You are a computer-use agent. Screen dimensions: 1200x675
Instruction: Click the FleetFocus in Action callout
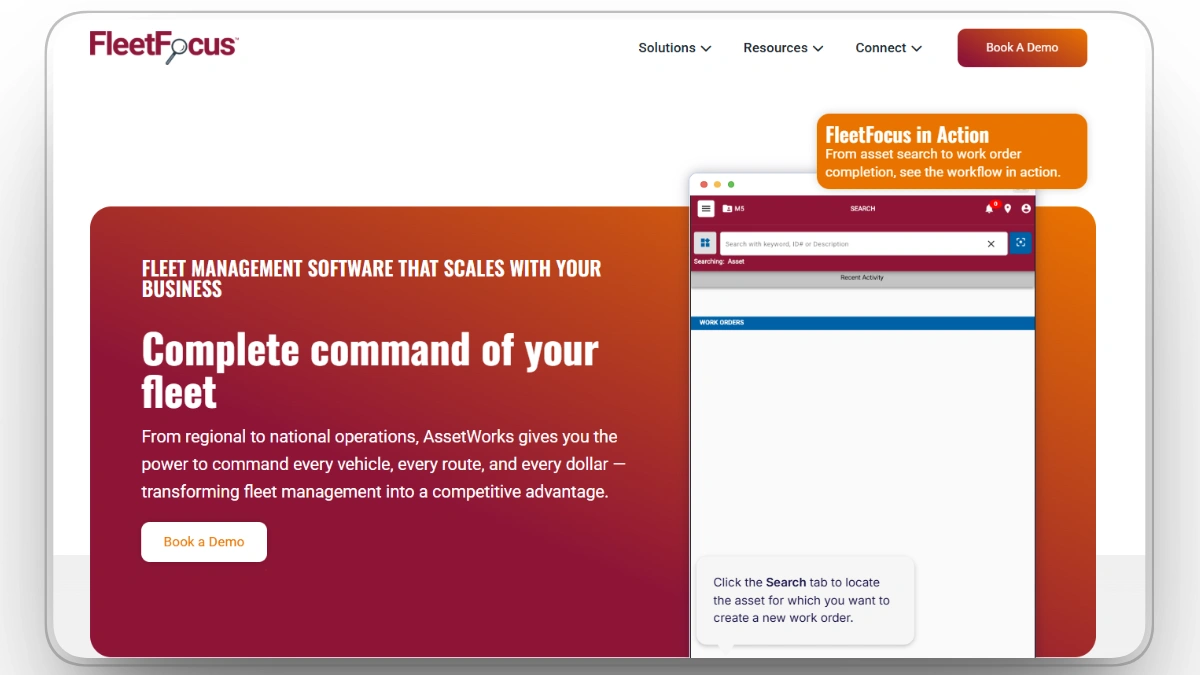951,151
